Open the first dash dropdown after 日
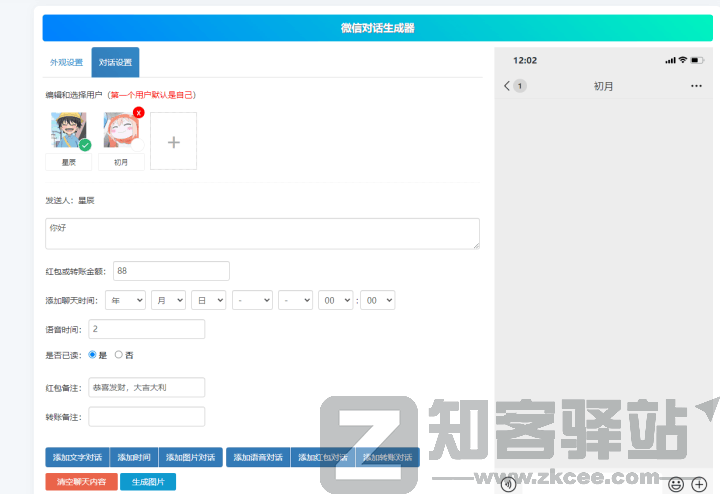This screenshot has height=494, width=720. (253, 300)
